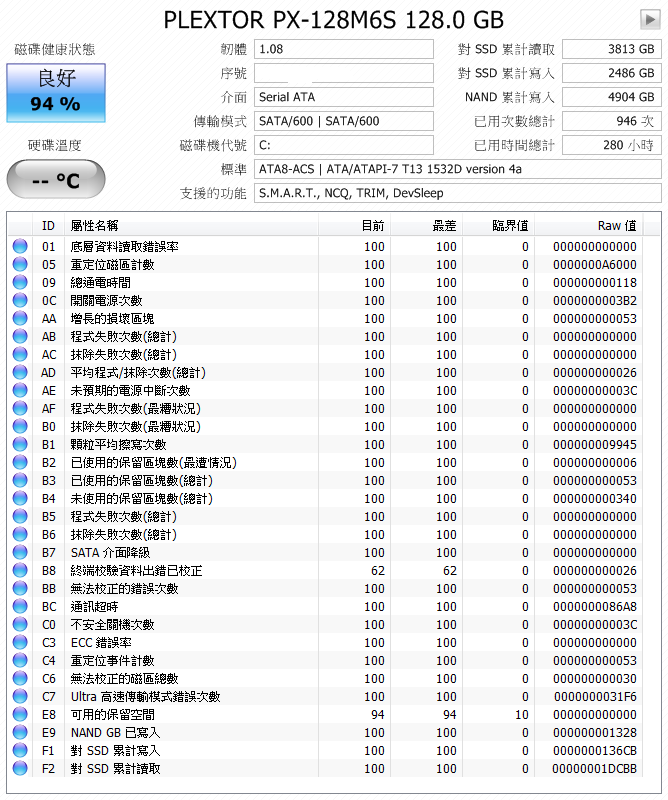Click the PLEXTOR PX-128M6S 128.0 GB title
Image resolution: width=668 pixels, height=800 pixels.
[334, 20]
